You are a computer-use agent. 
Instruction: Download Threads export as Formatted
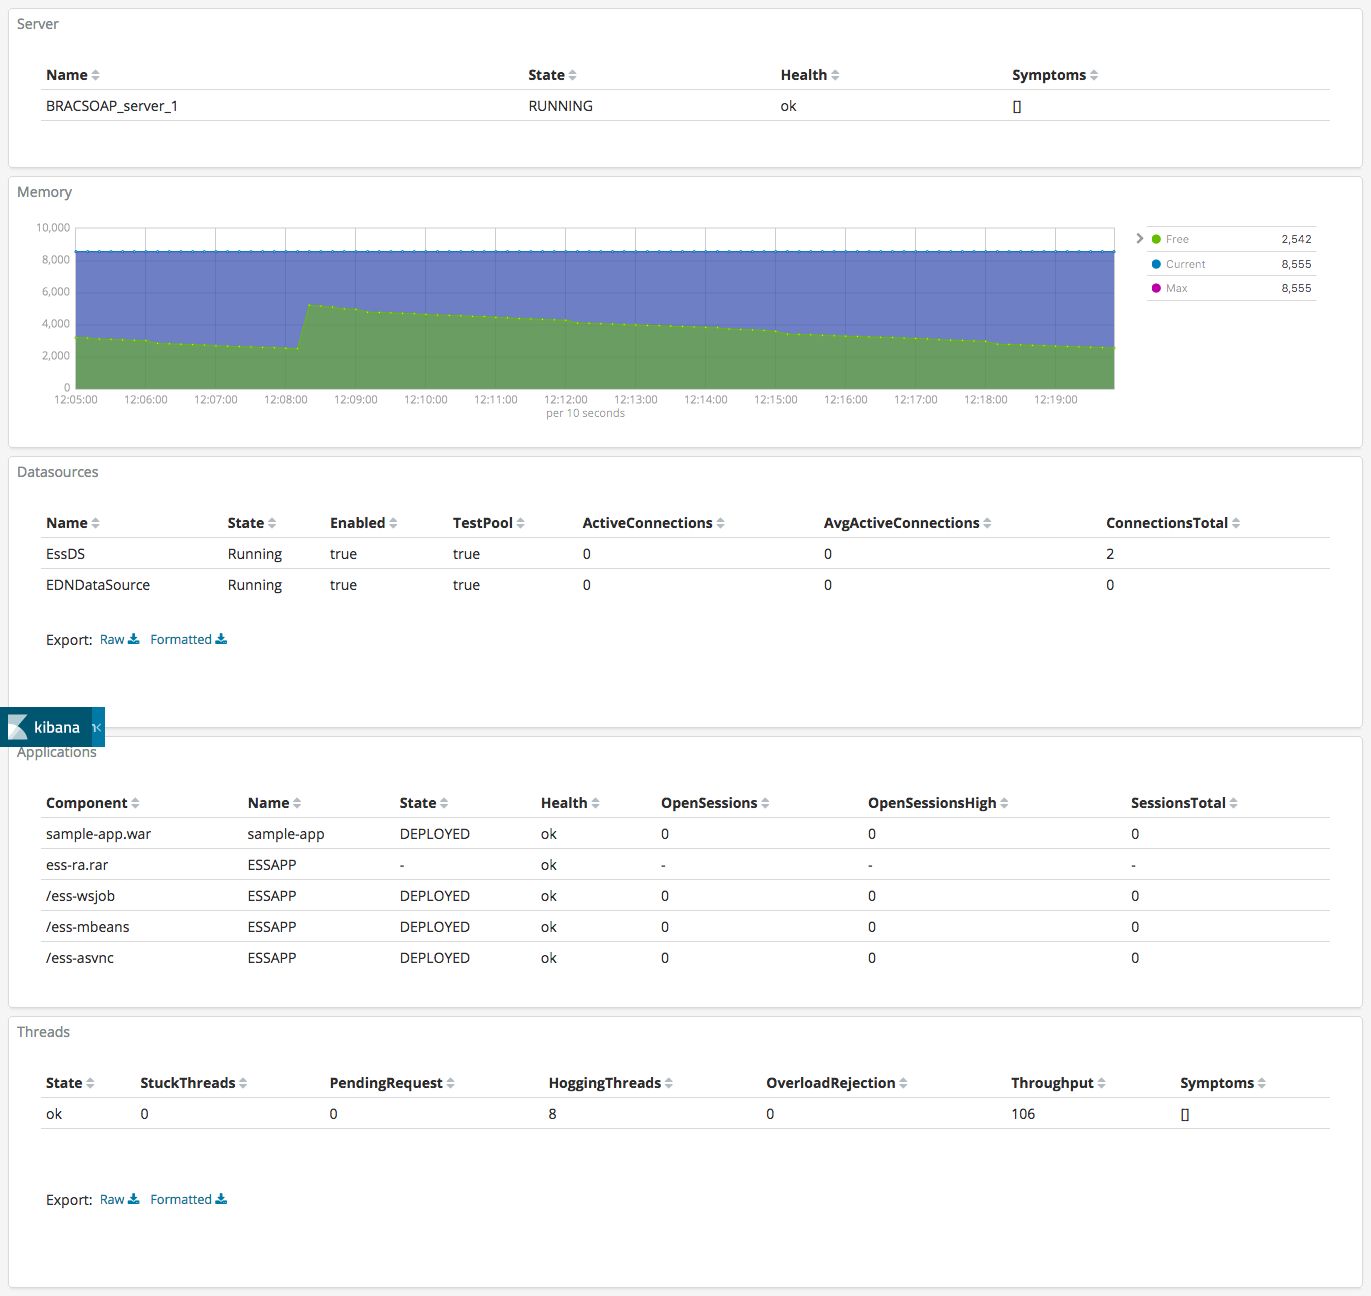188,1199
